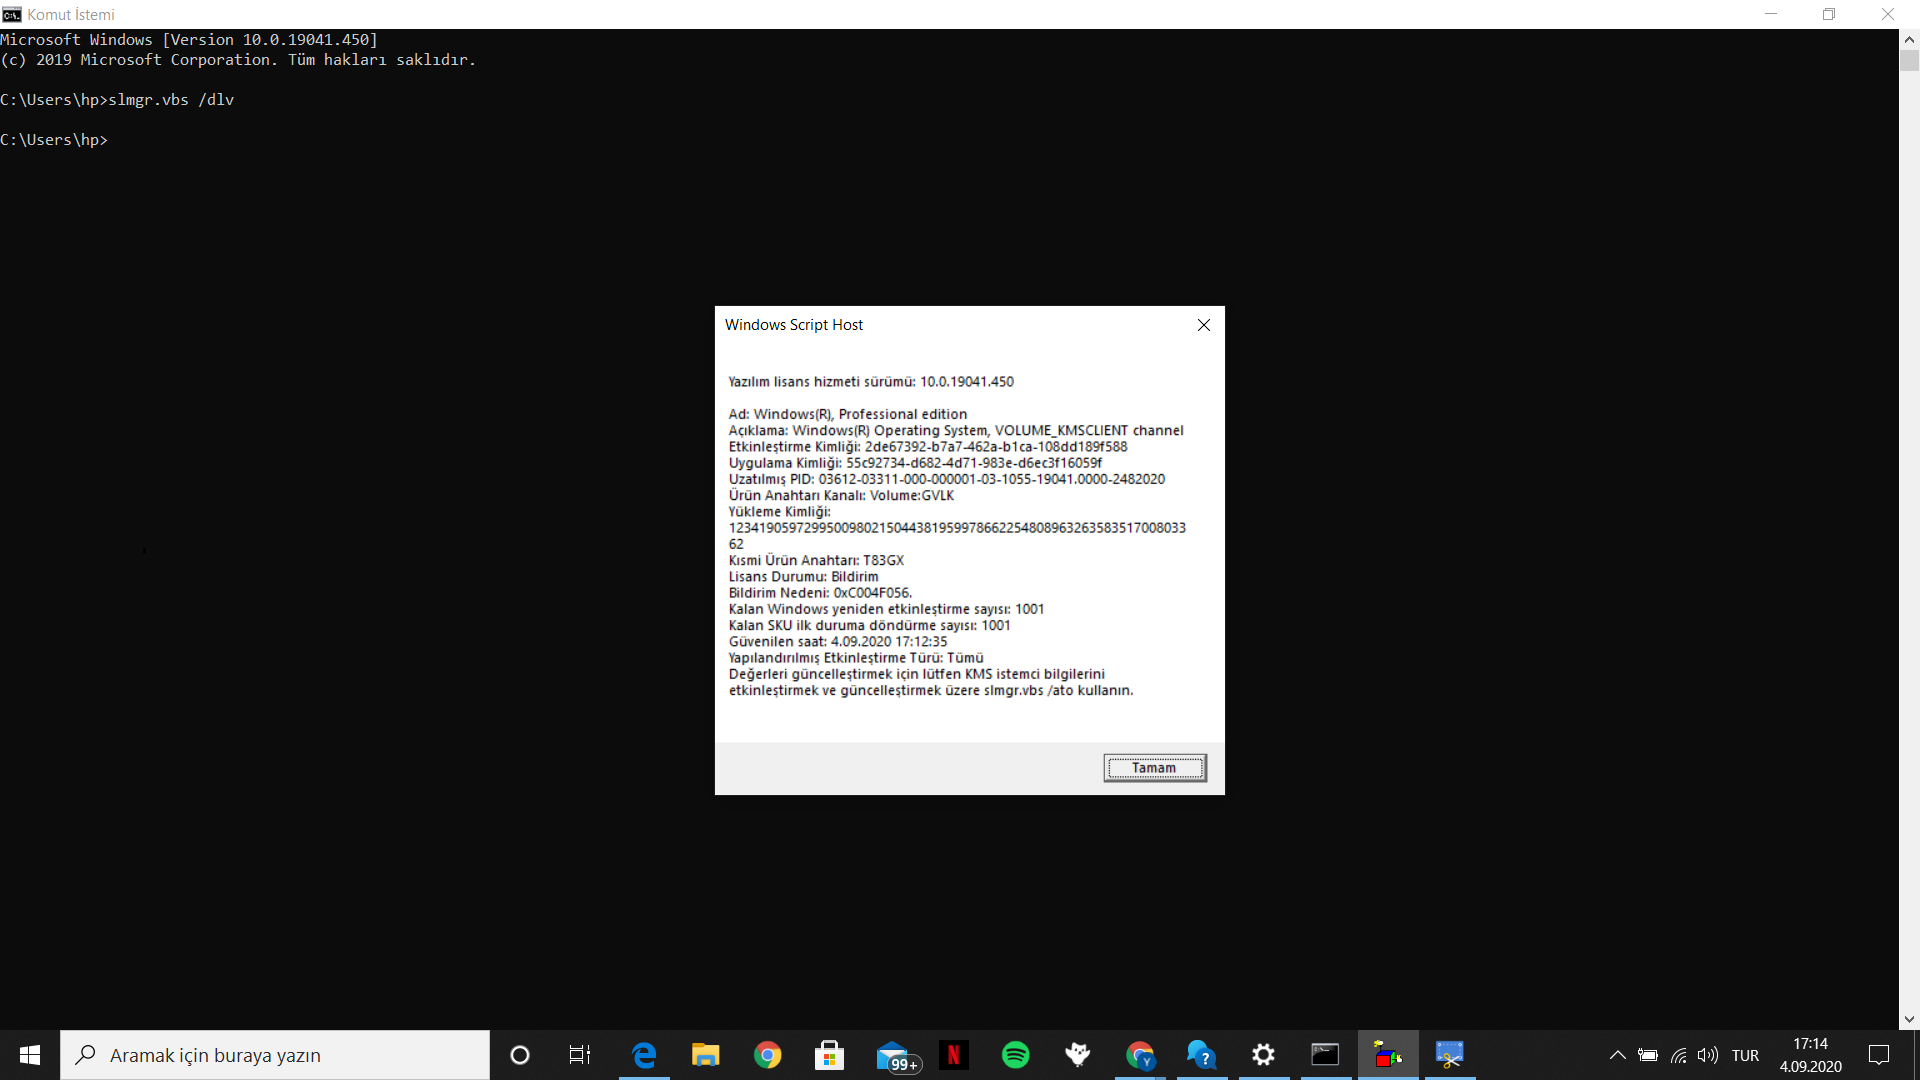
Task: Switch the TUR input language
Action: 1746,1055
